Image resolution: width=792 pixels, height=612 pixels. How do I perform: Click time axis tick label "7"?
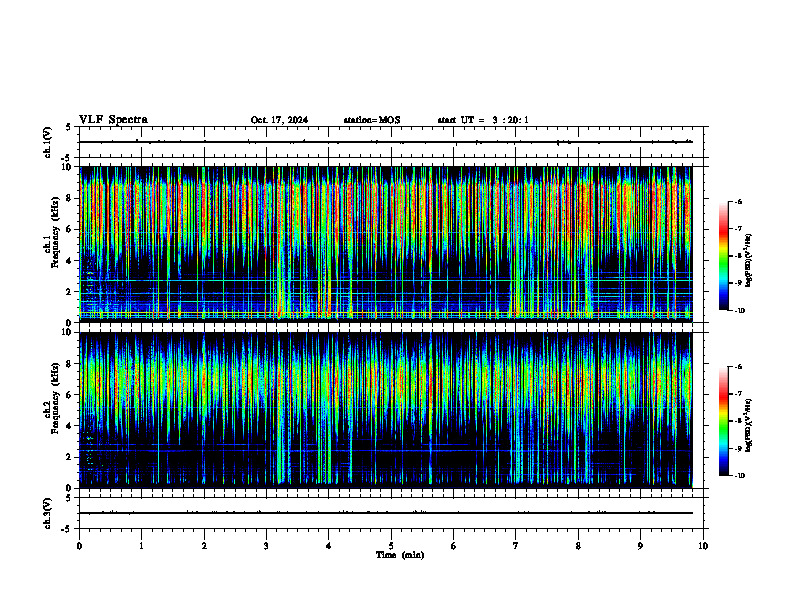pyautogui.click(x=515, y=546)
